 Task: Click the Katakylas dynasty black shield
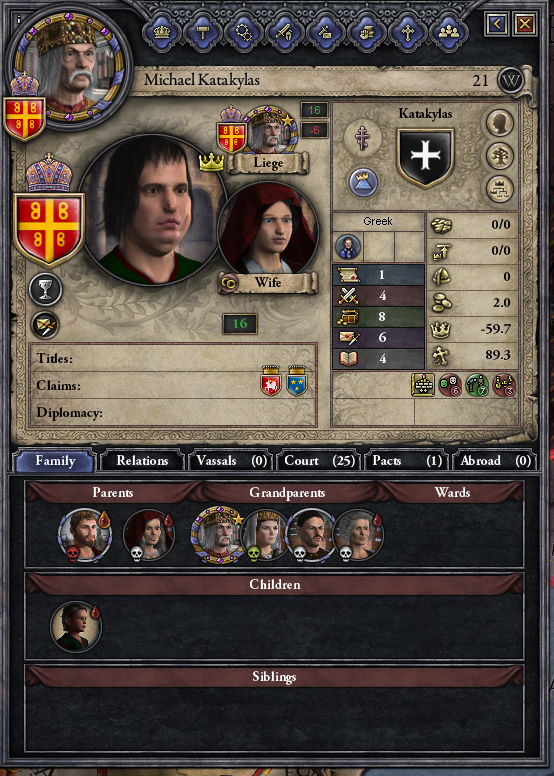pos(425,158)
